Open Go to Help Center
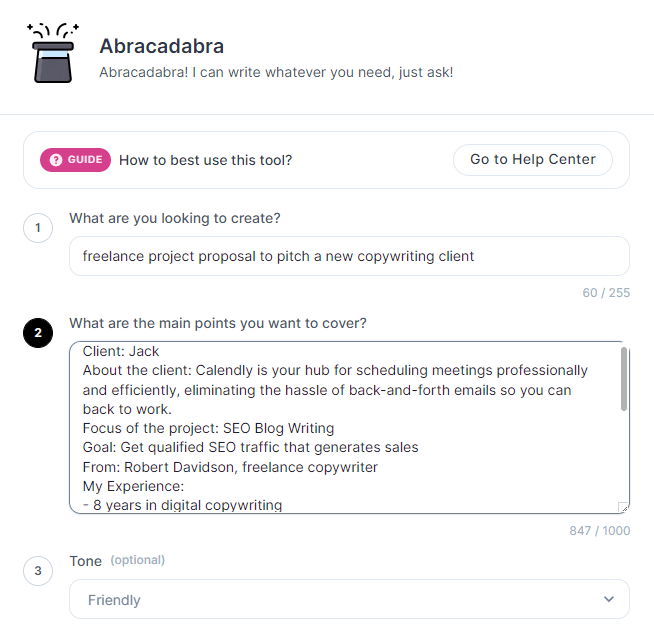 click(x=533, y=160)
